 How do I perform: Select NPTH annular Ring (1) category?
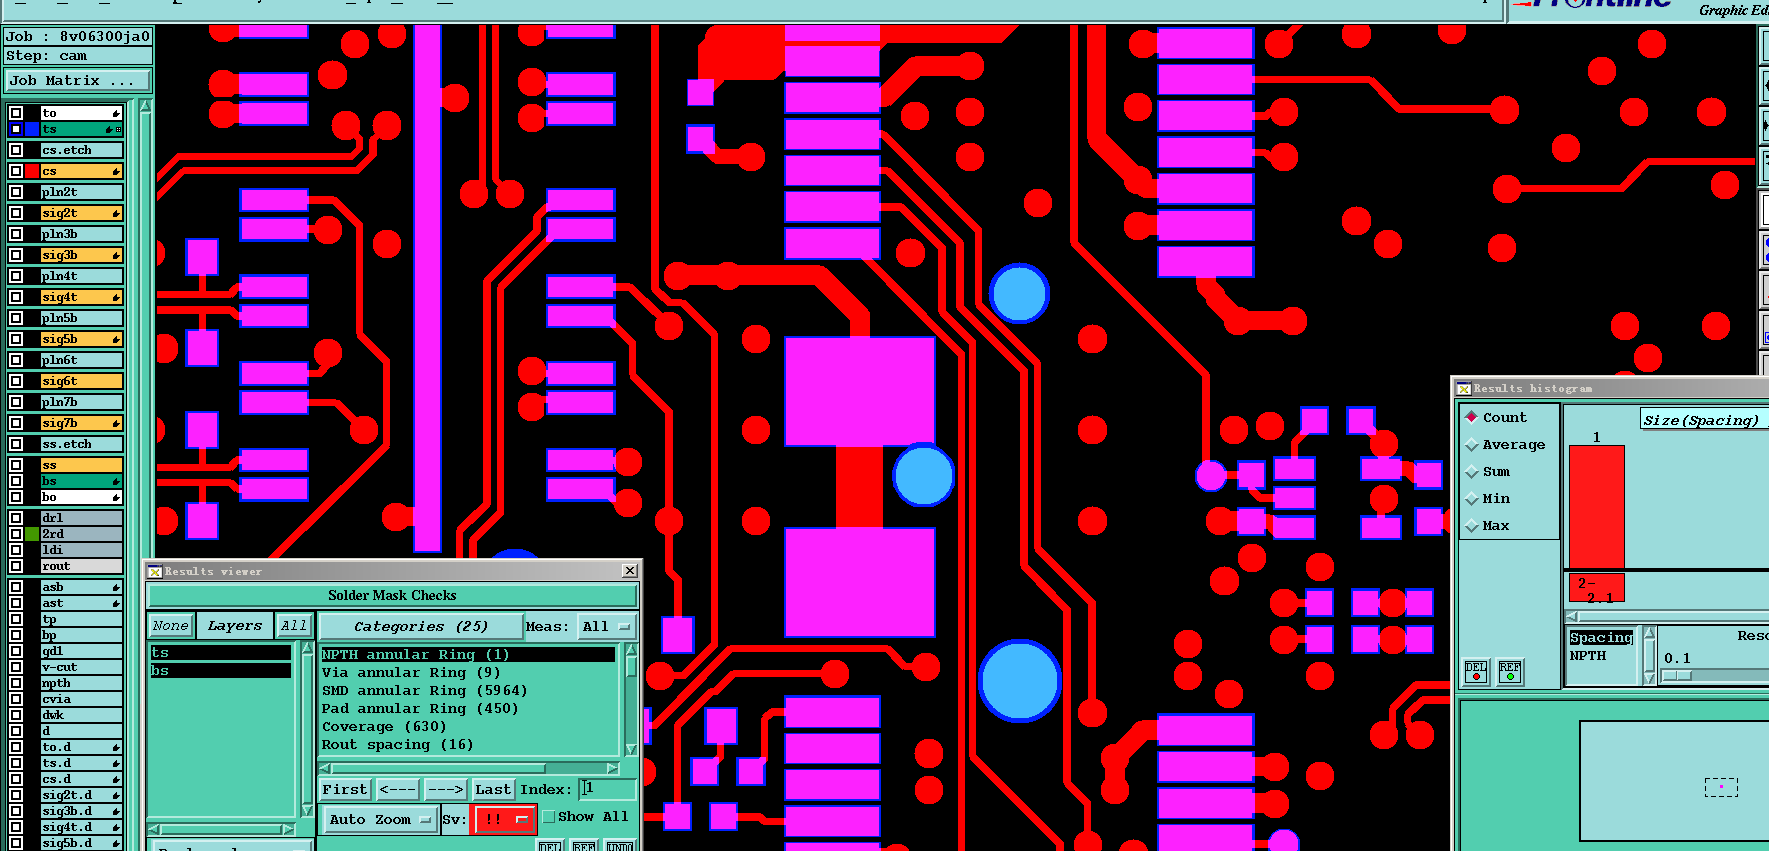468,655
